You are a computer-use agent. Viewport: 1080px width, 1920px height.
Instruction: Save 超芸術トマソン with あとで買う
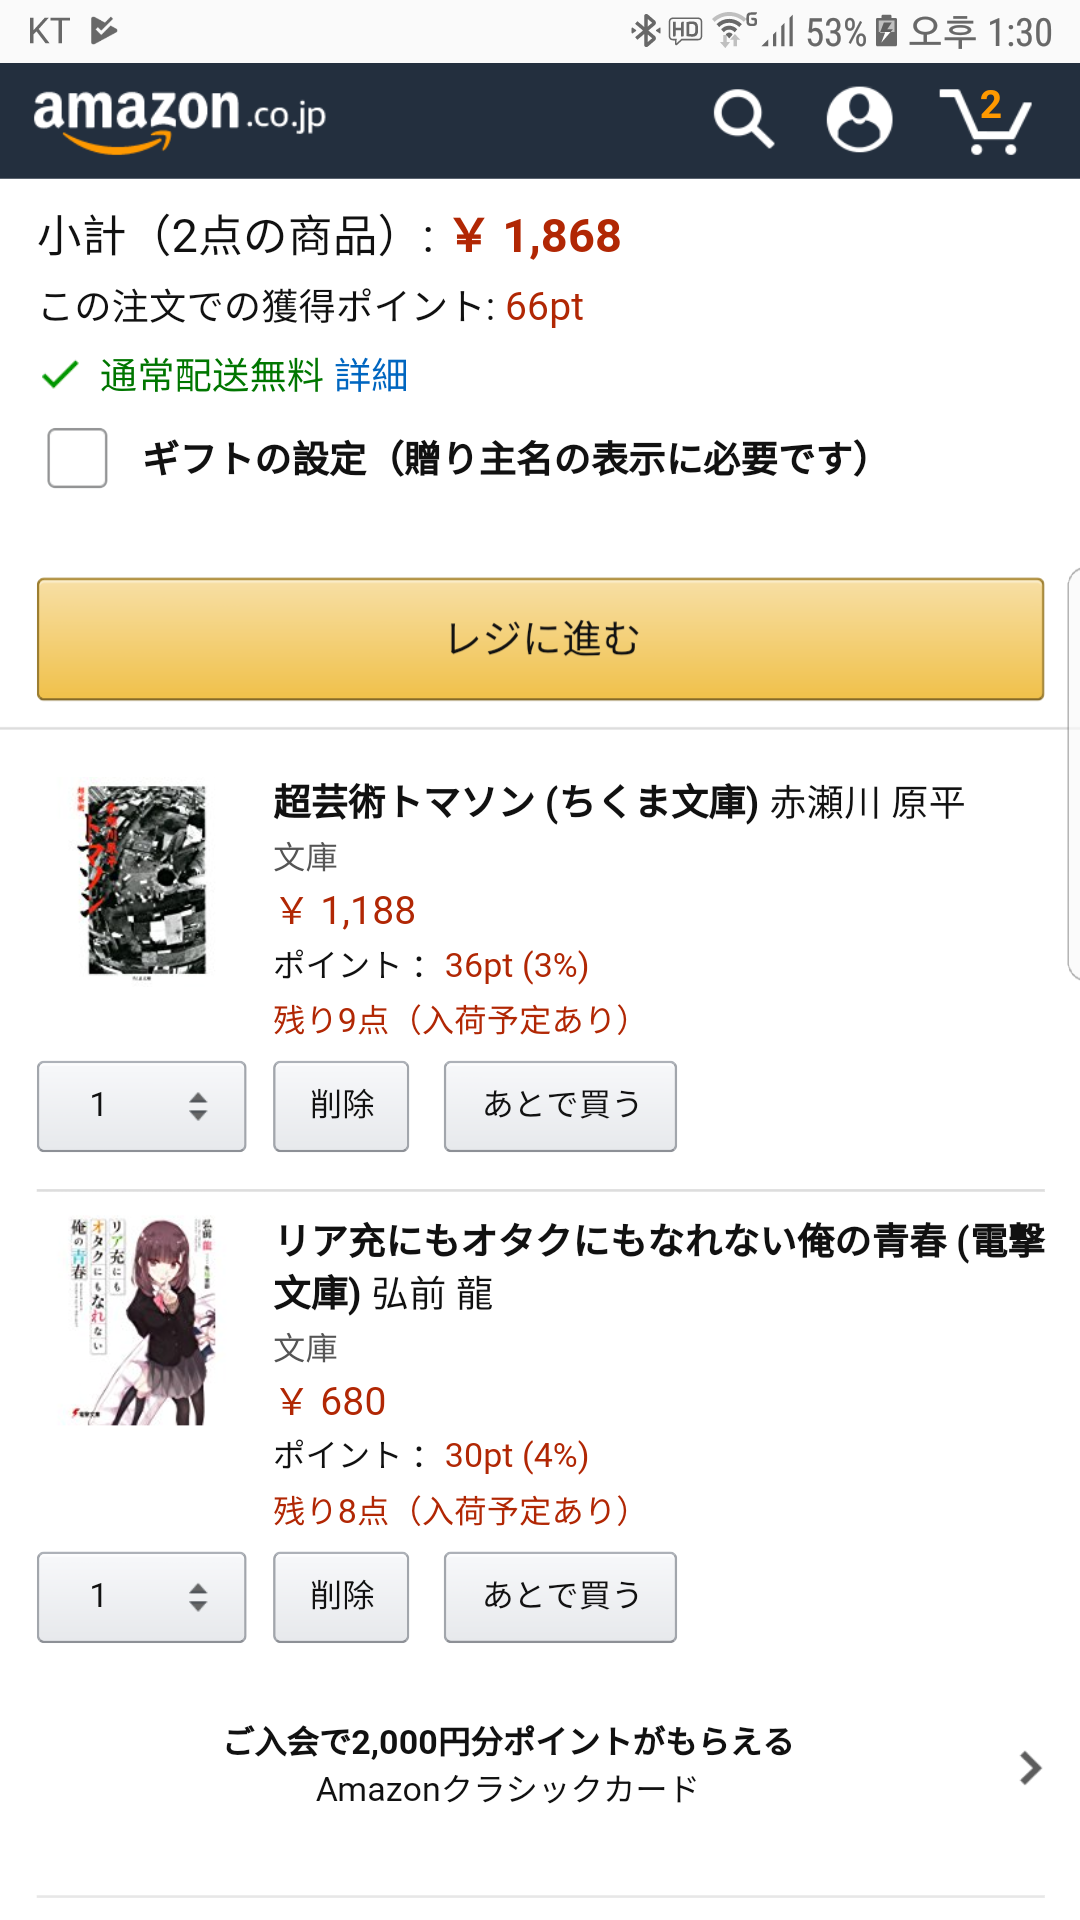tap(560, 1106)
